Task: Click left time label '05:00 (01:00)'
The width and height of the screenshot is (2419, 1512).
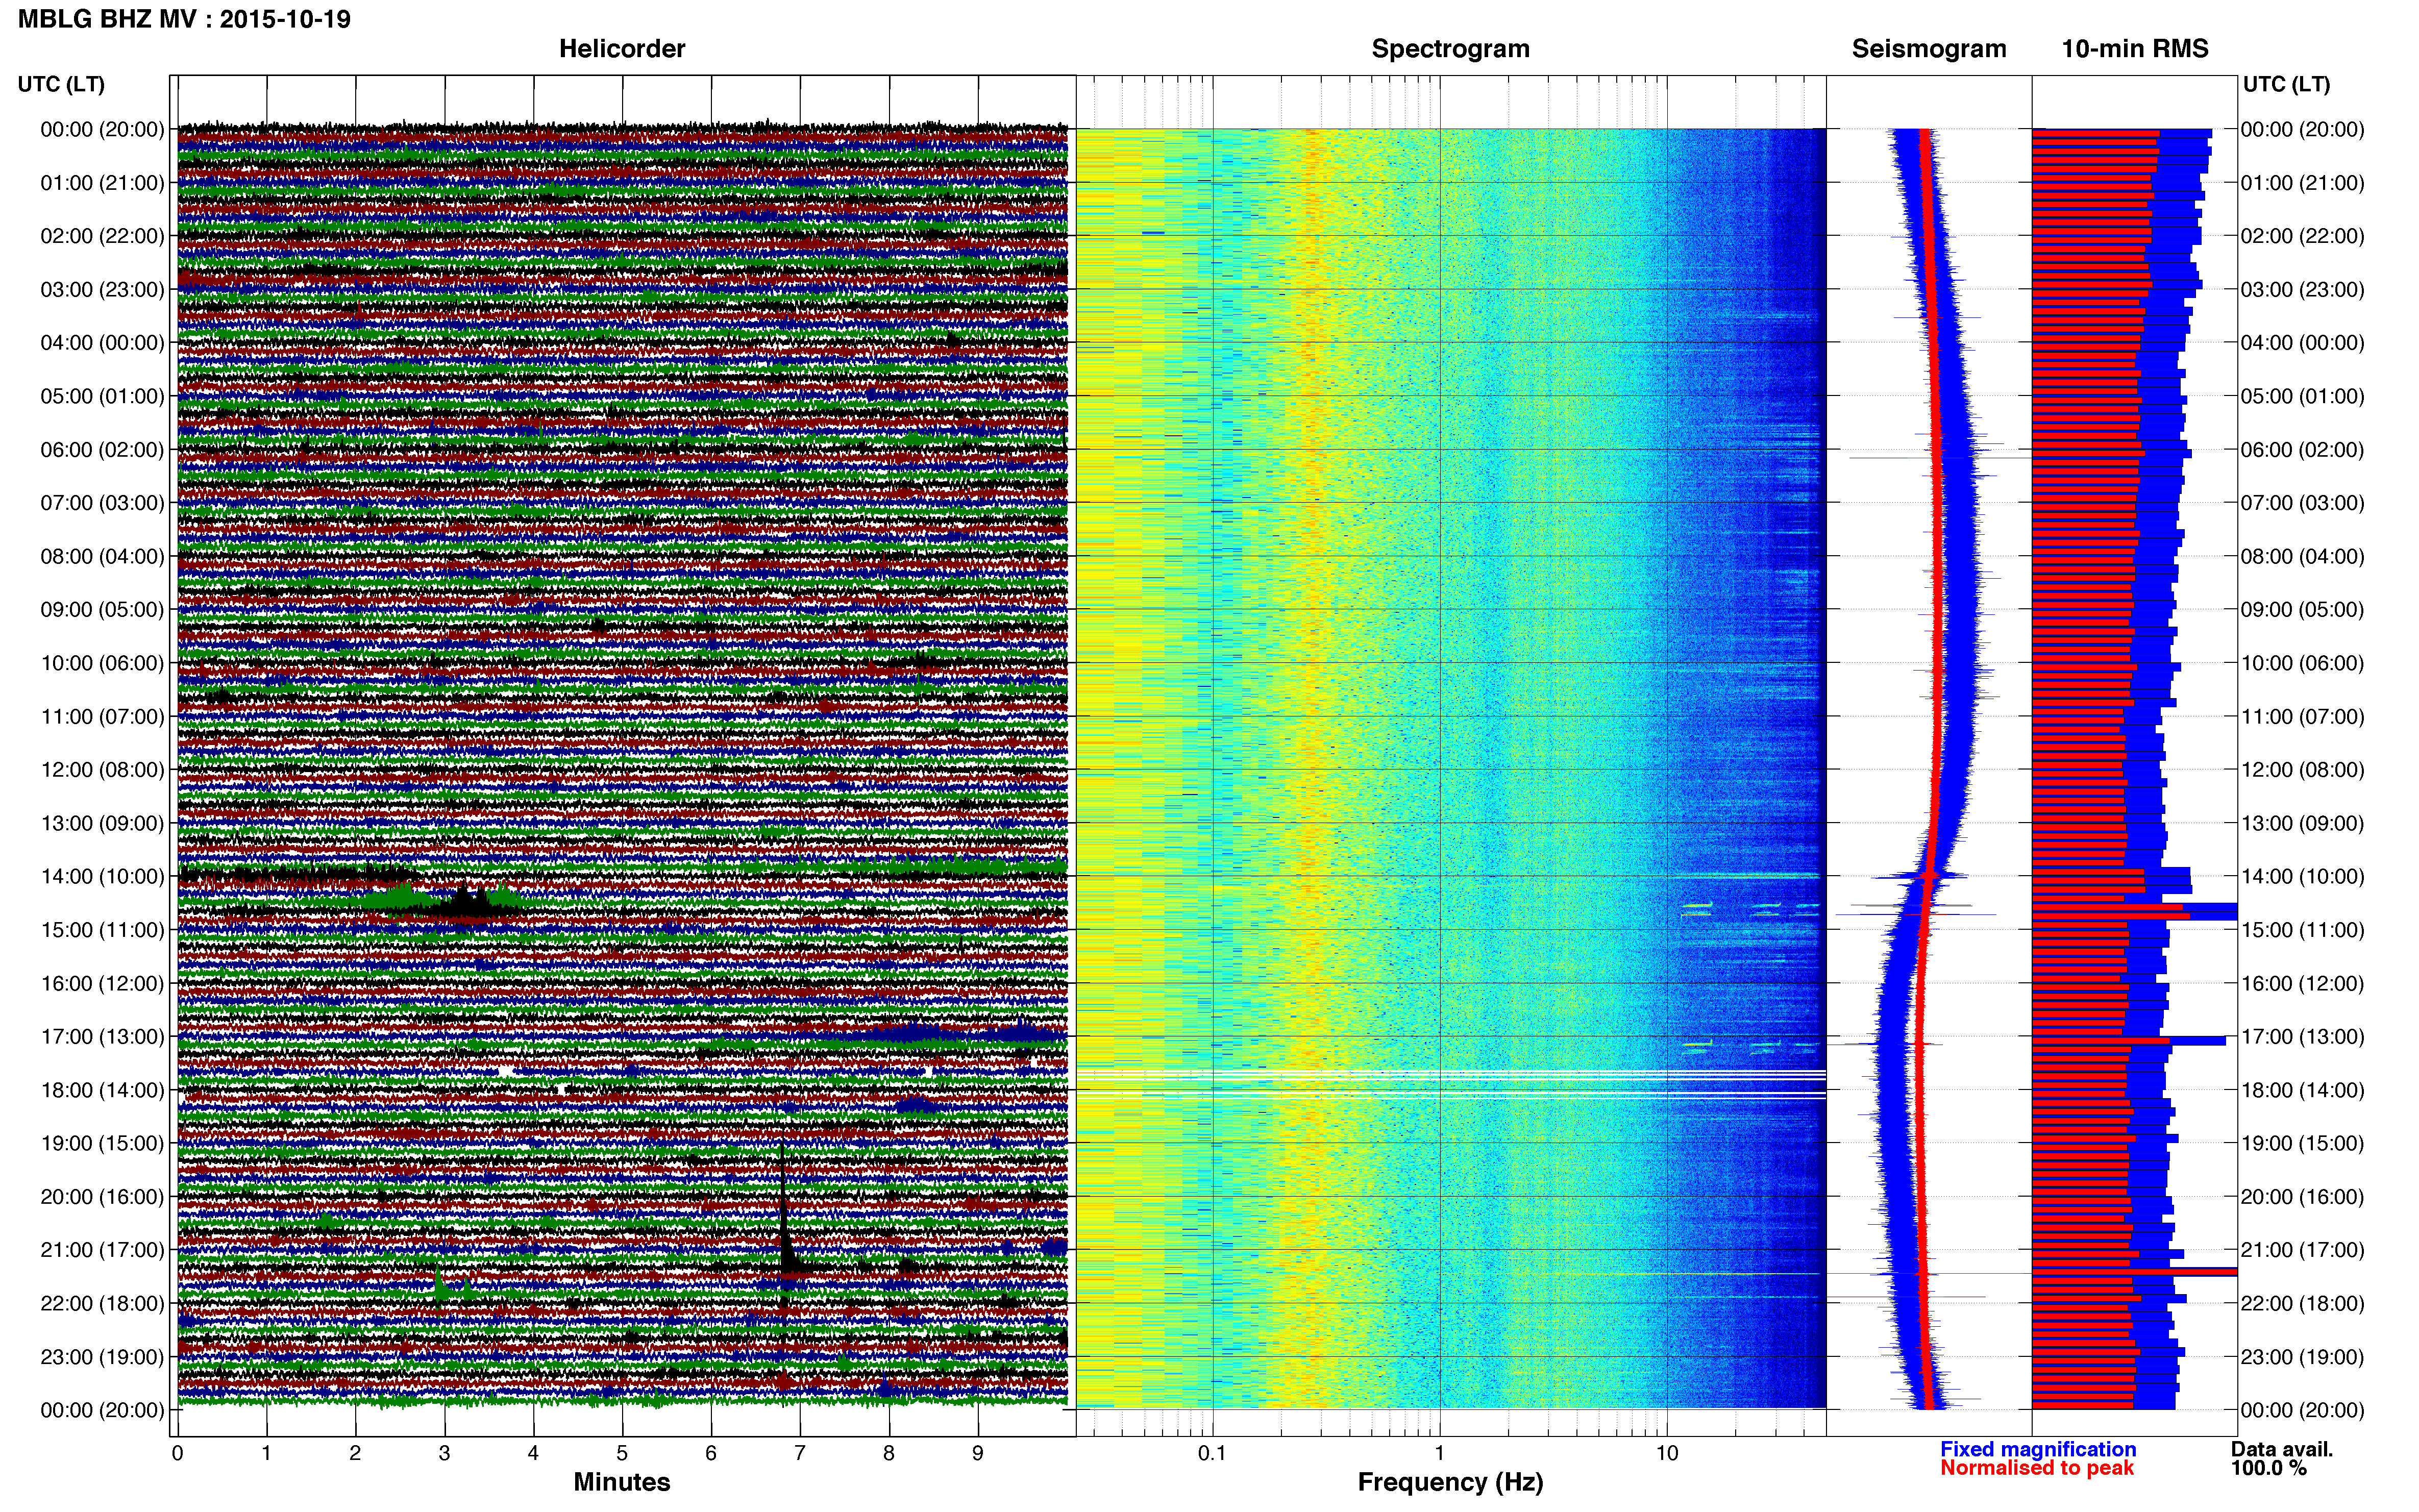Action: tap(102, 396)
